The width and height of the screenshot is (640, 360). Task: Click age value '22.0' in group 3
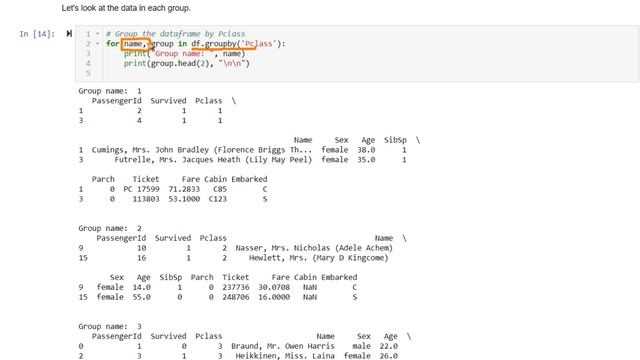(x=389, y=346)
